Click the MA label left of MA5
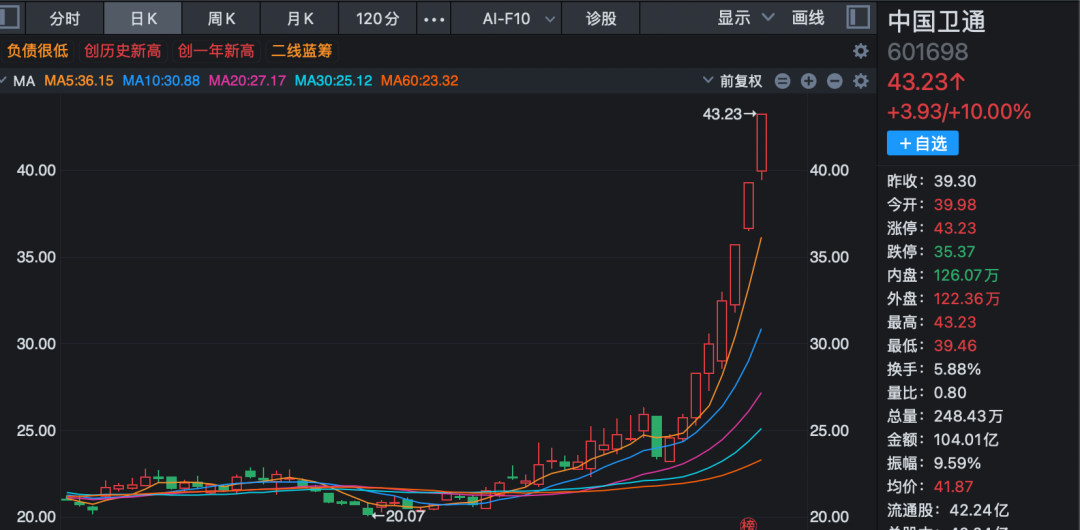Screen dimensions: 1080x530 click(x=24, y=81)
